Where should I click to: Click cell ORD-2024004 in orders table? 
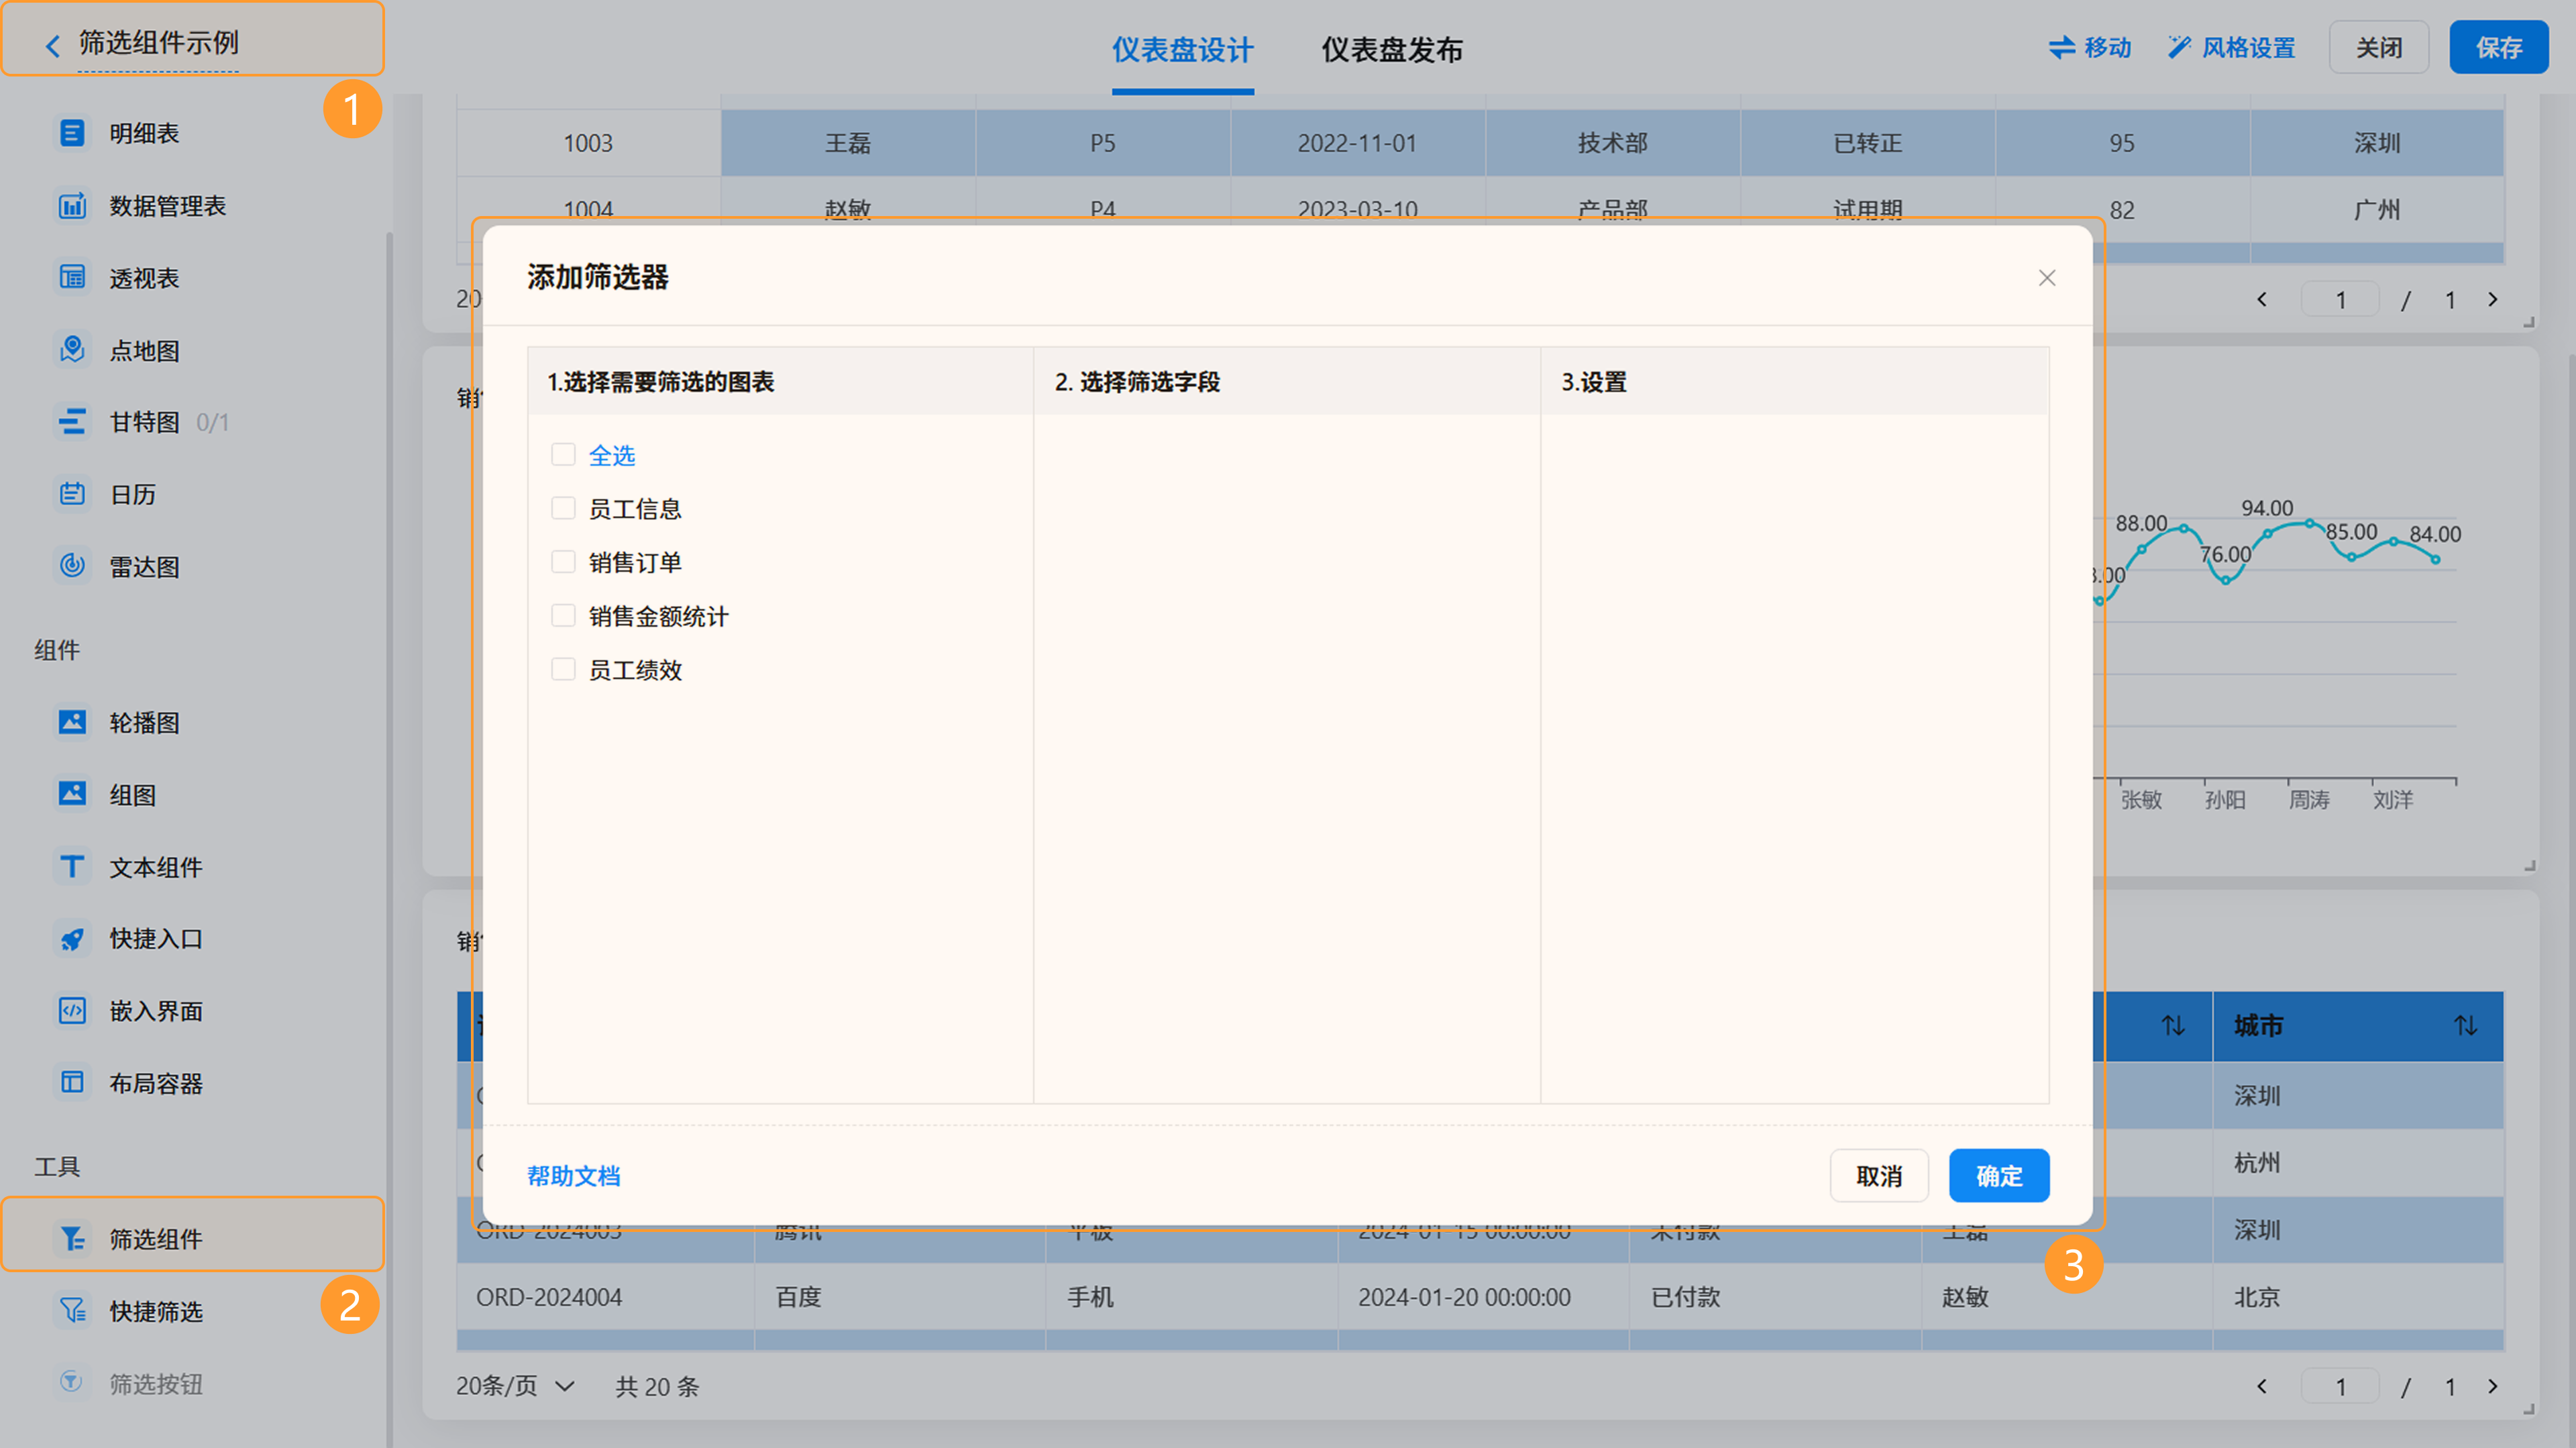point(606,1297)
